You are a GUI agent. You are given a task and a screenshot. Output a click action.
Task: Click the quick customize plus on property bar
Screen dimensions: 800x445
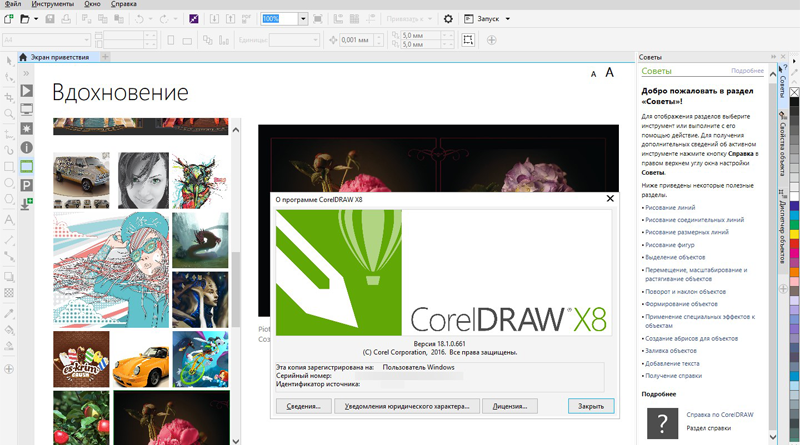pos(491,40)
